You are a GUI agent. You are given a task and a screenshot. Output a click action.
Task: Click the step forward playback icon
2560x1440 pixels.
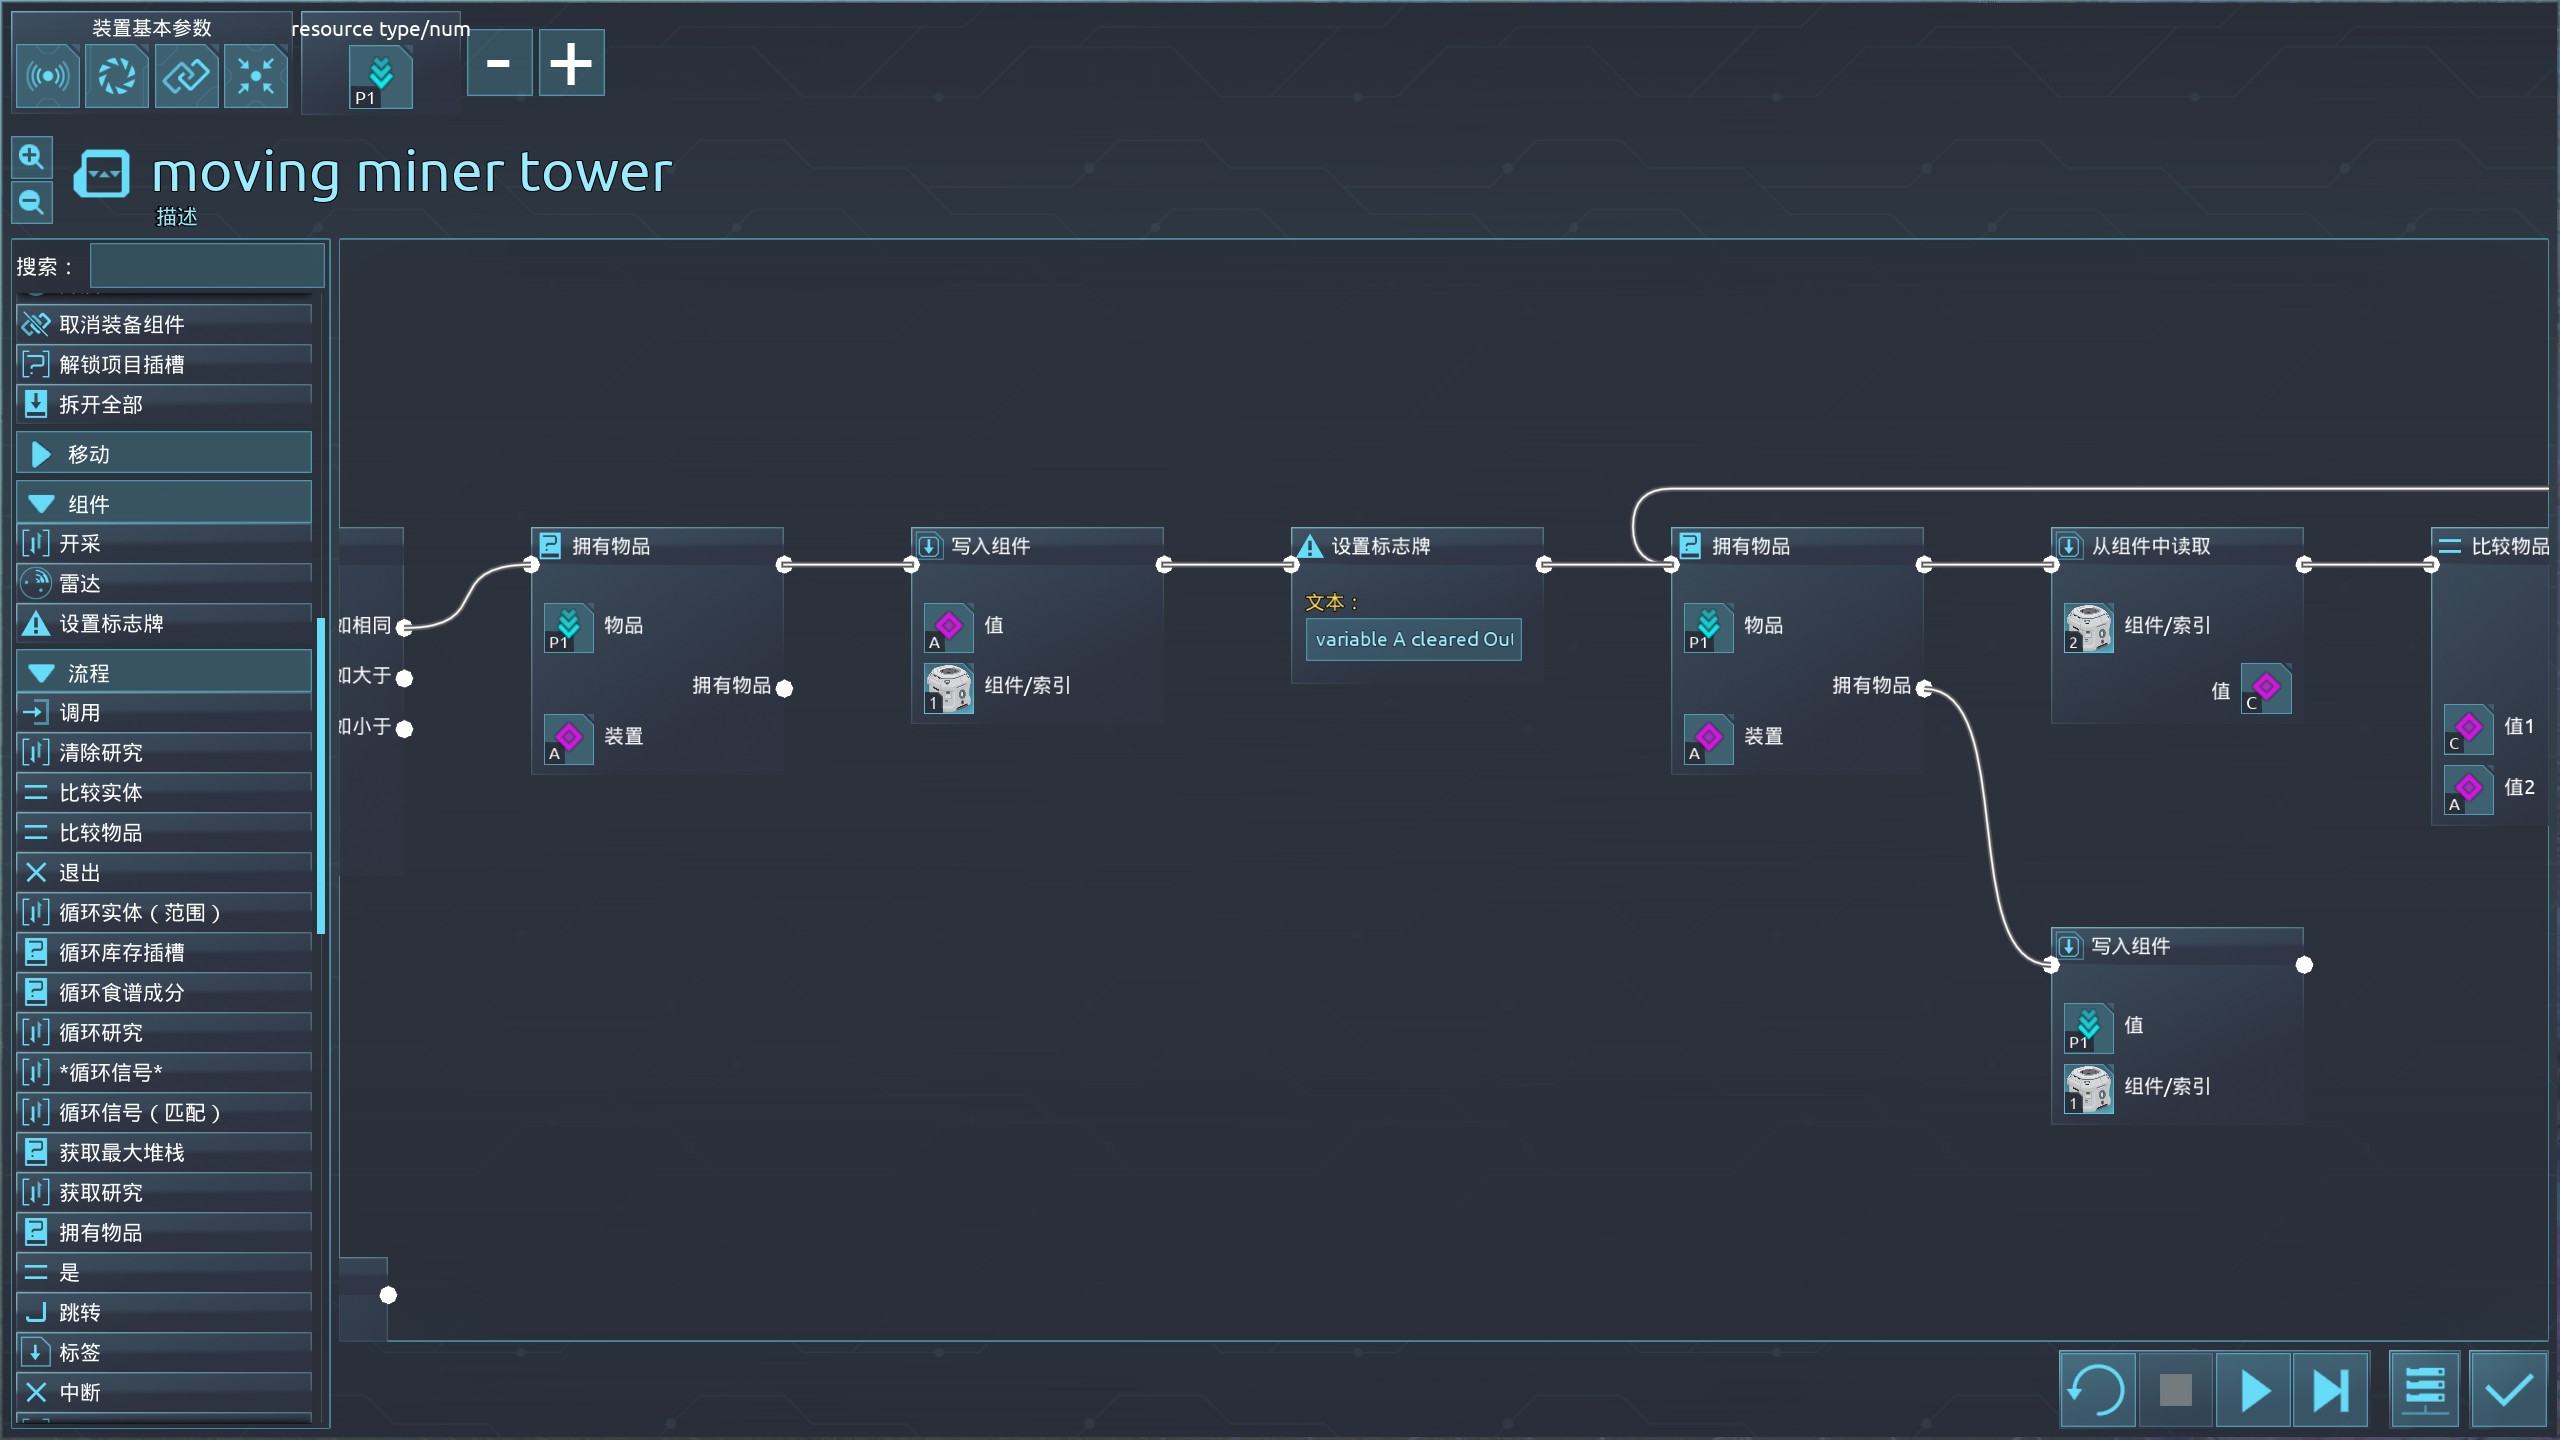point(2330,1389)
